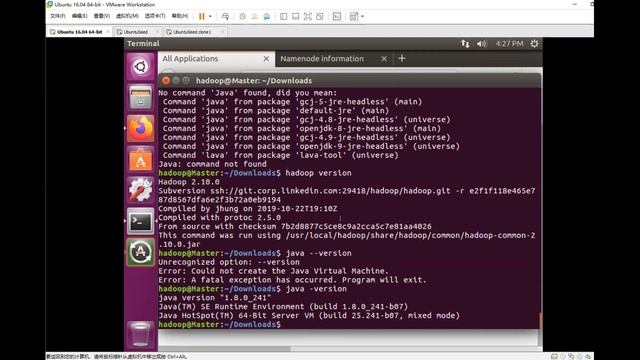Open the 查看(V) View menu

tap(102, 16)
